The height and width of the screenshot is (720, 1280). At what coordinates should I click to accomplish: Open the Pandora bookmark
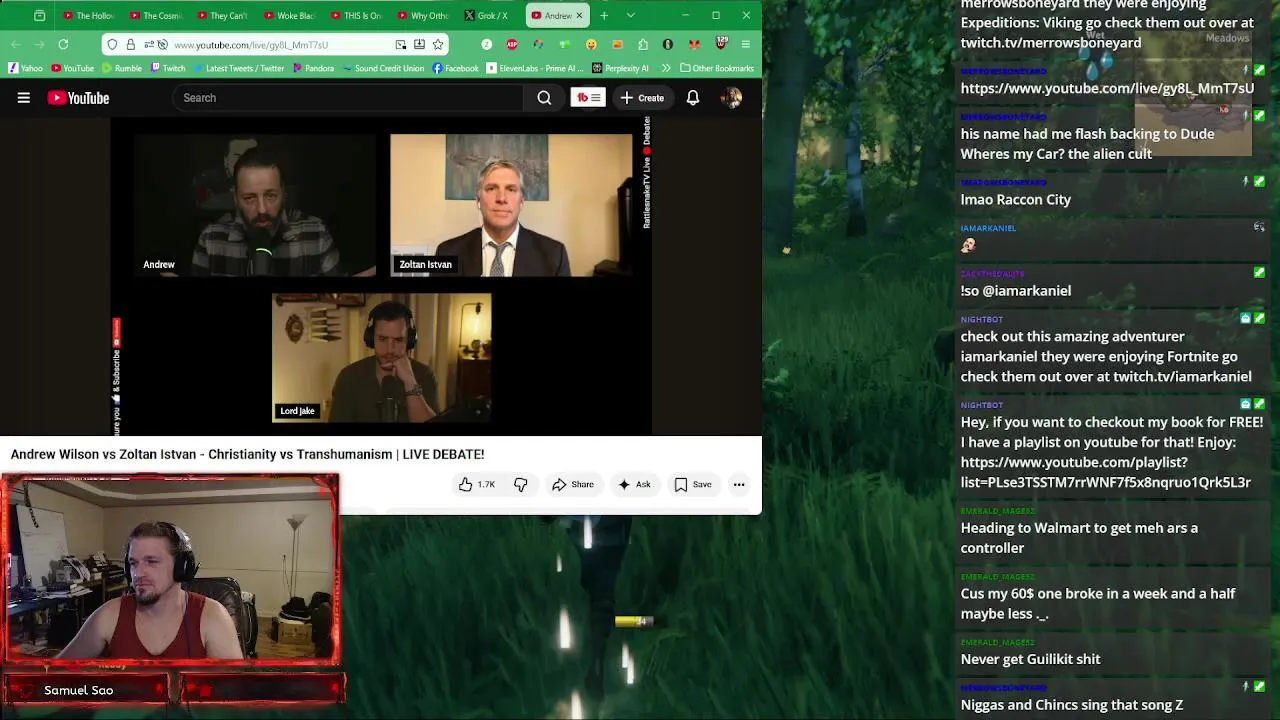[313, 68]
